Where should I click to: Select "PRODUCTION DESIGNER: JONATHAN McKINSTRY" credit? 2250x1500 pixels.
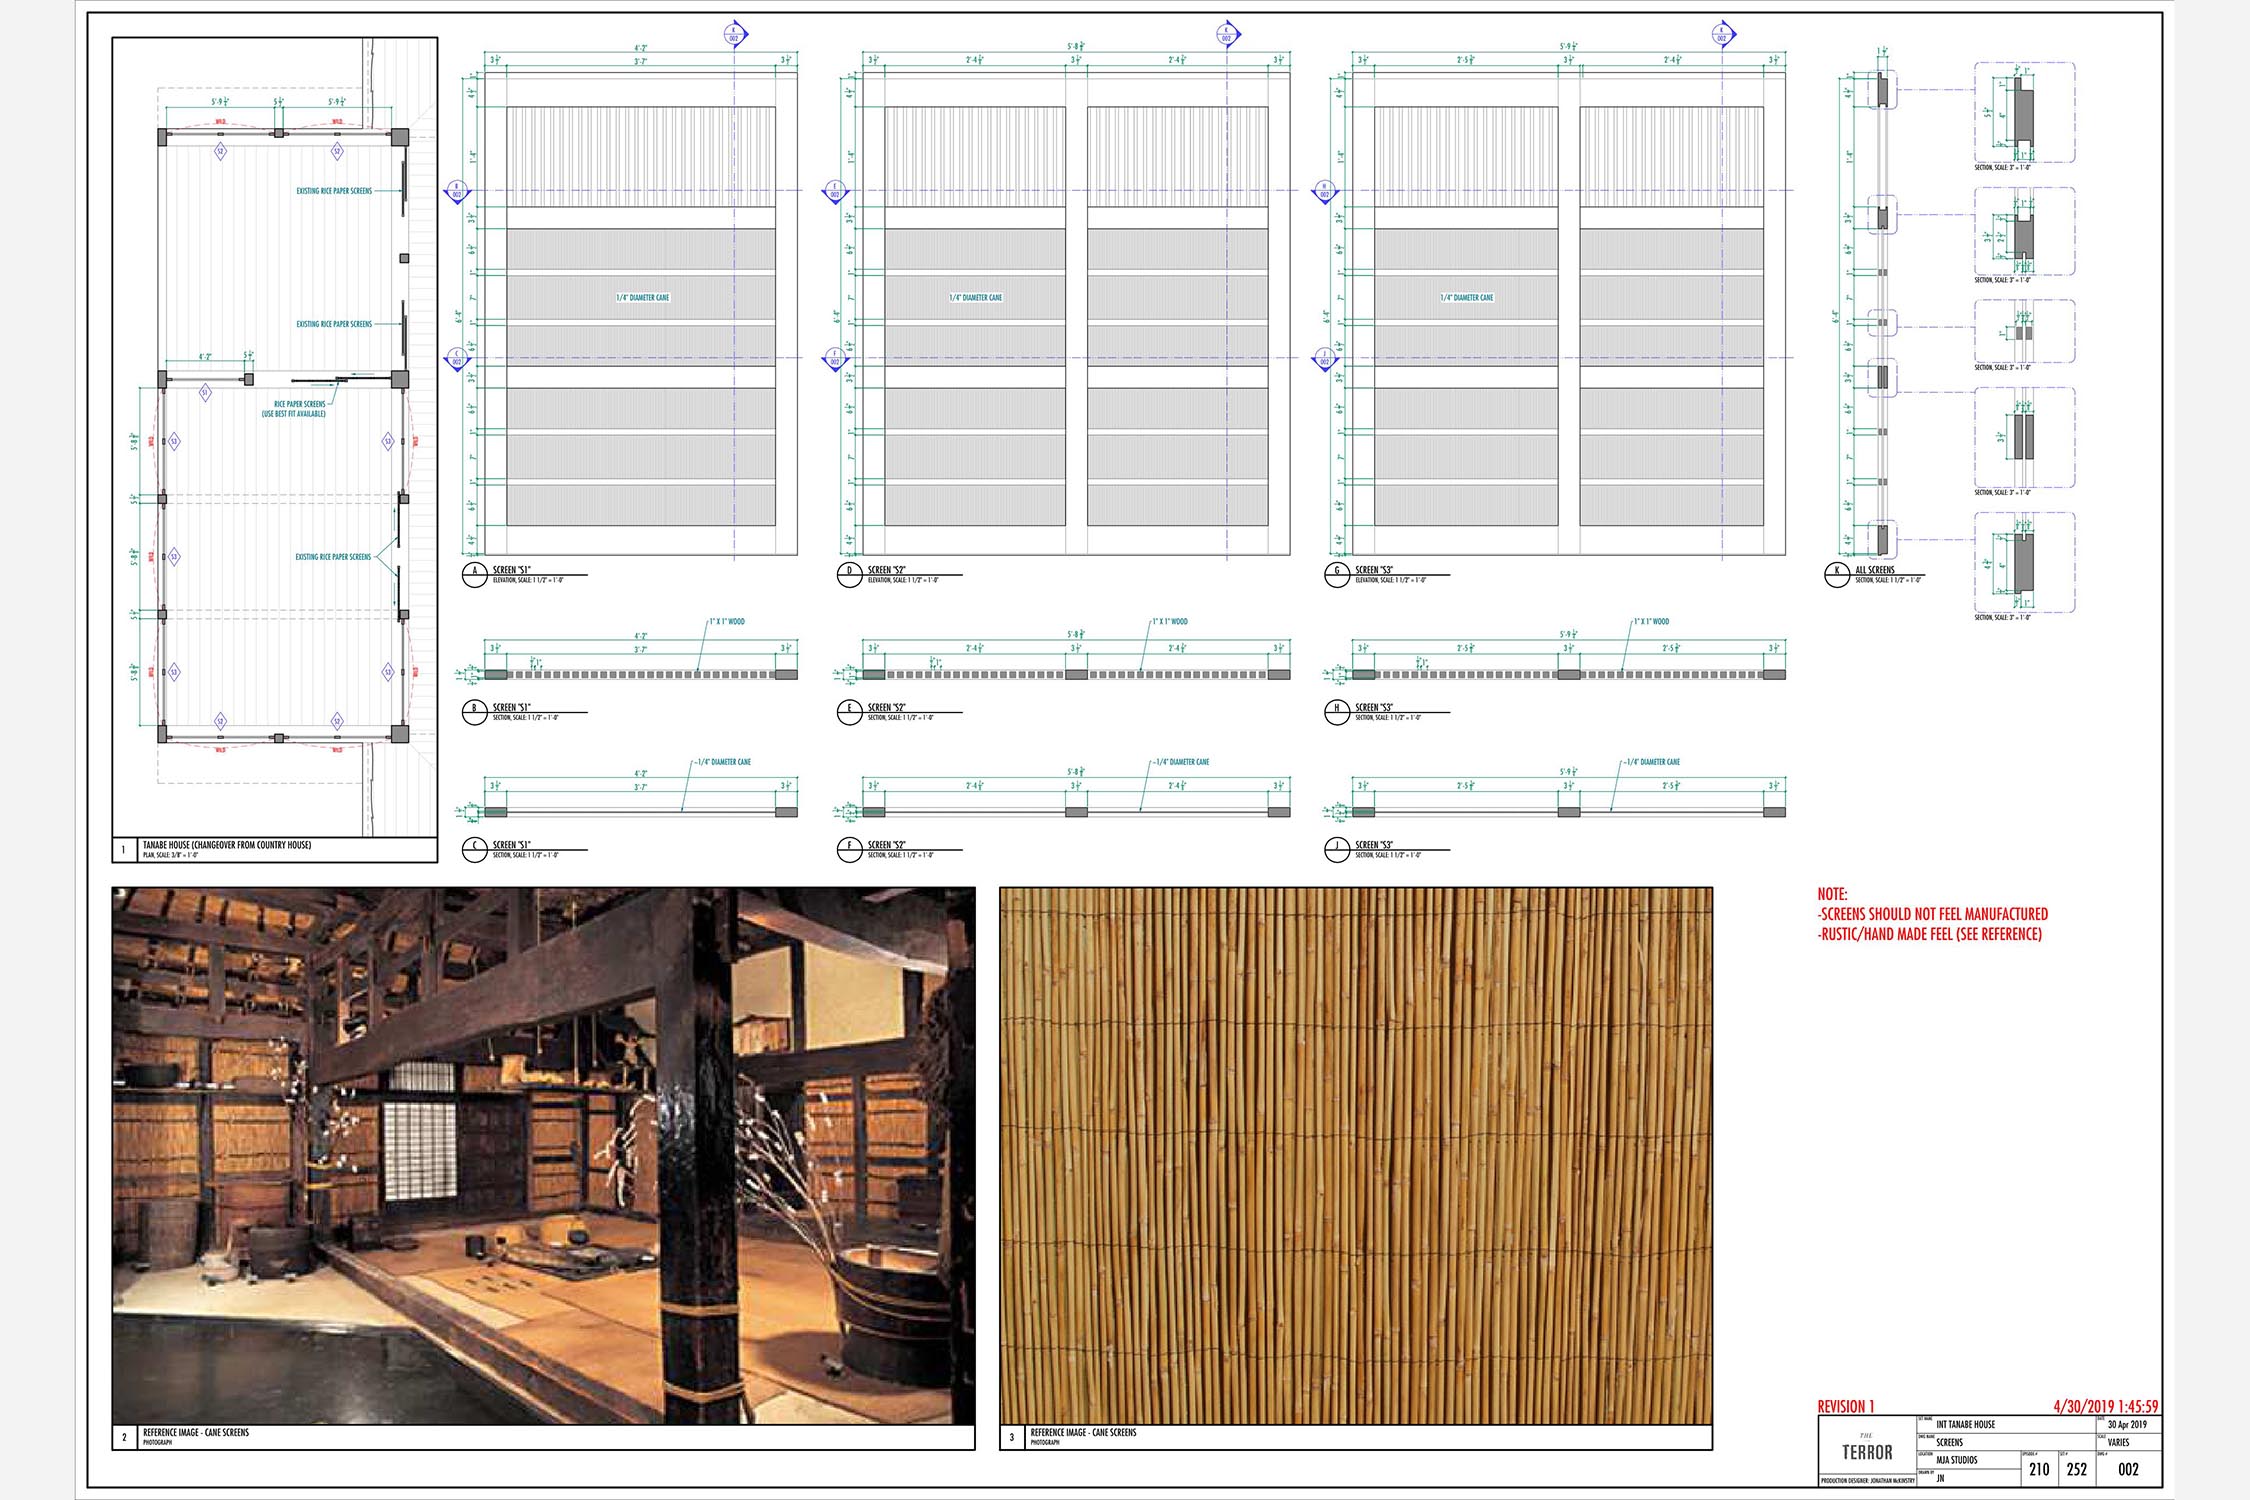point(1867,1481)
